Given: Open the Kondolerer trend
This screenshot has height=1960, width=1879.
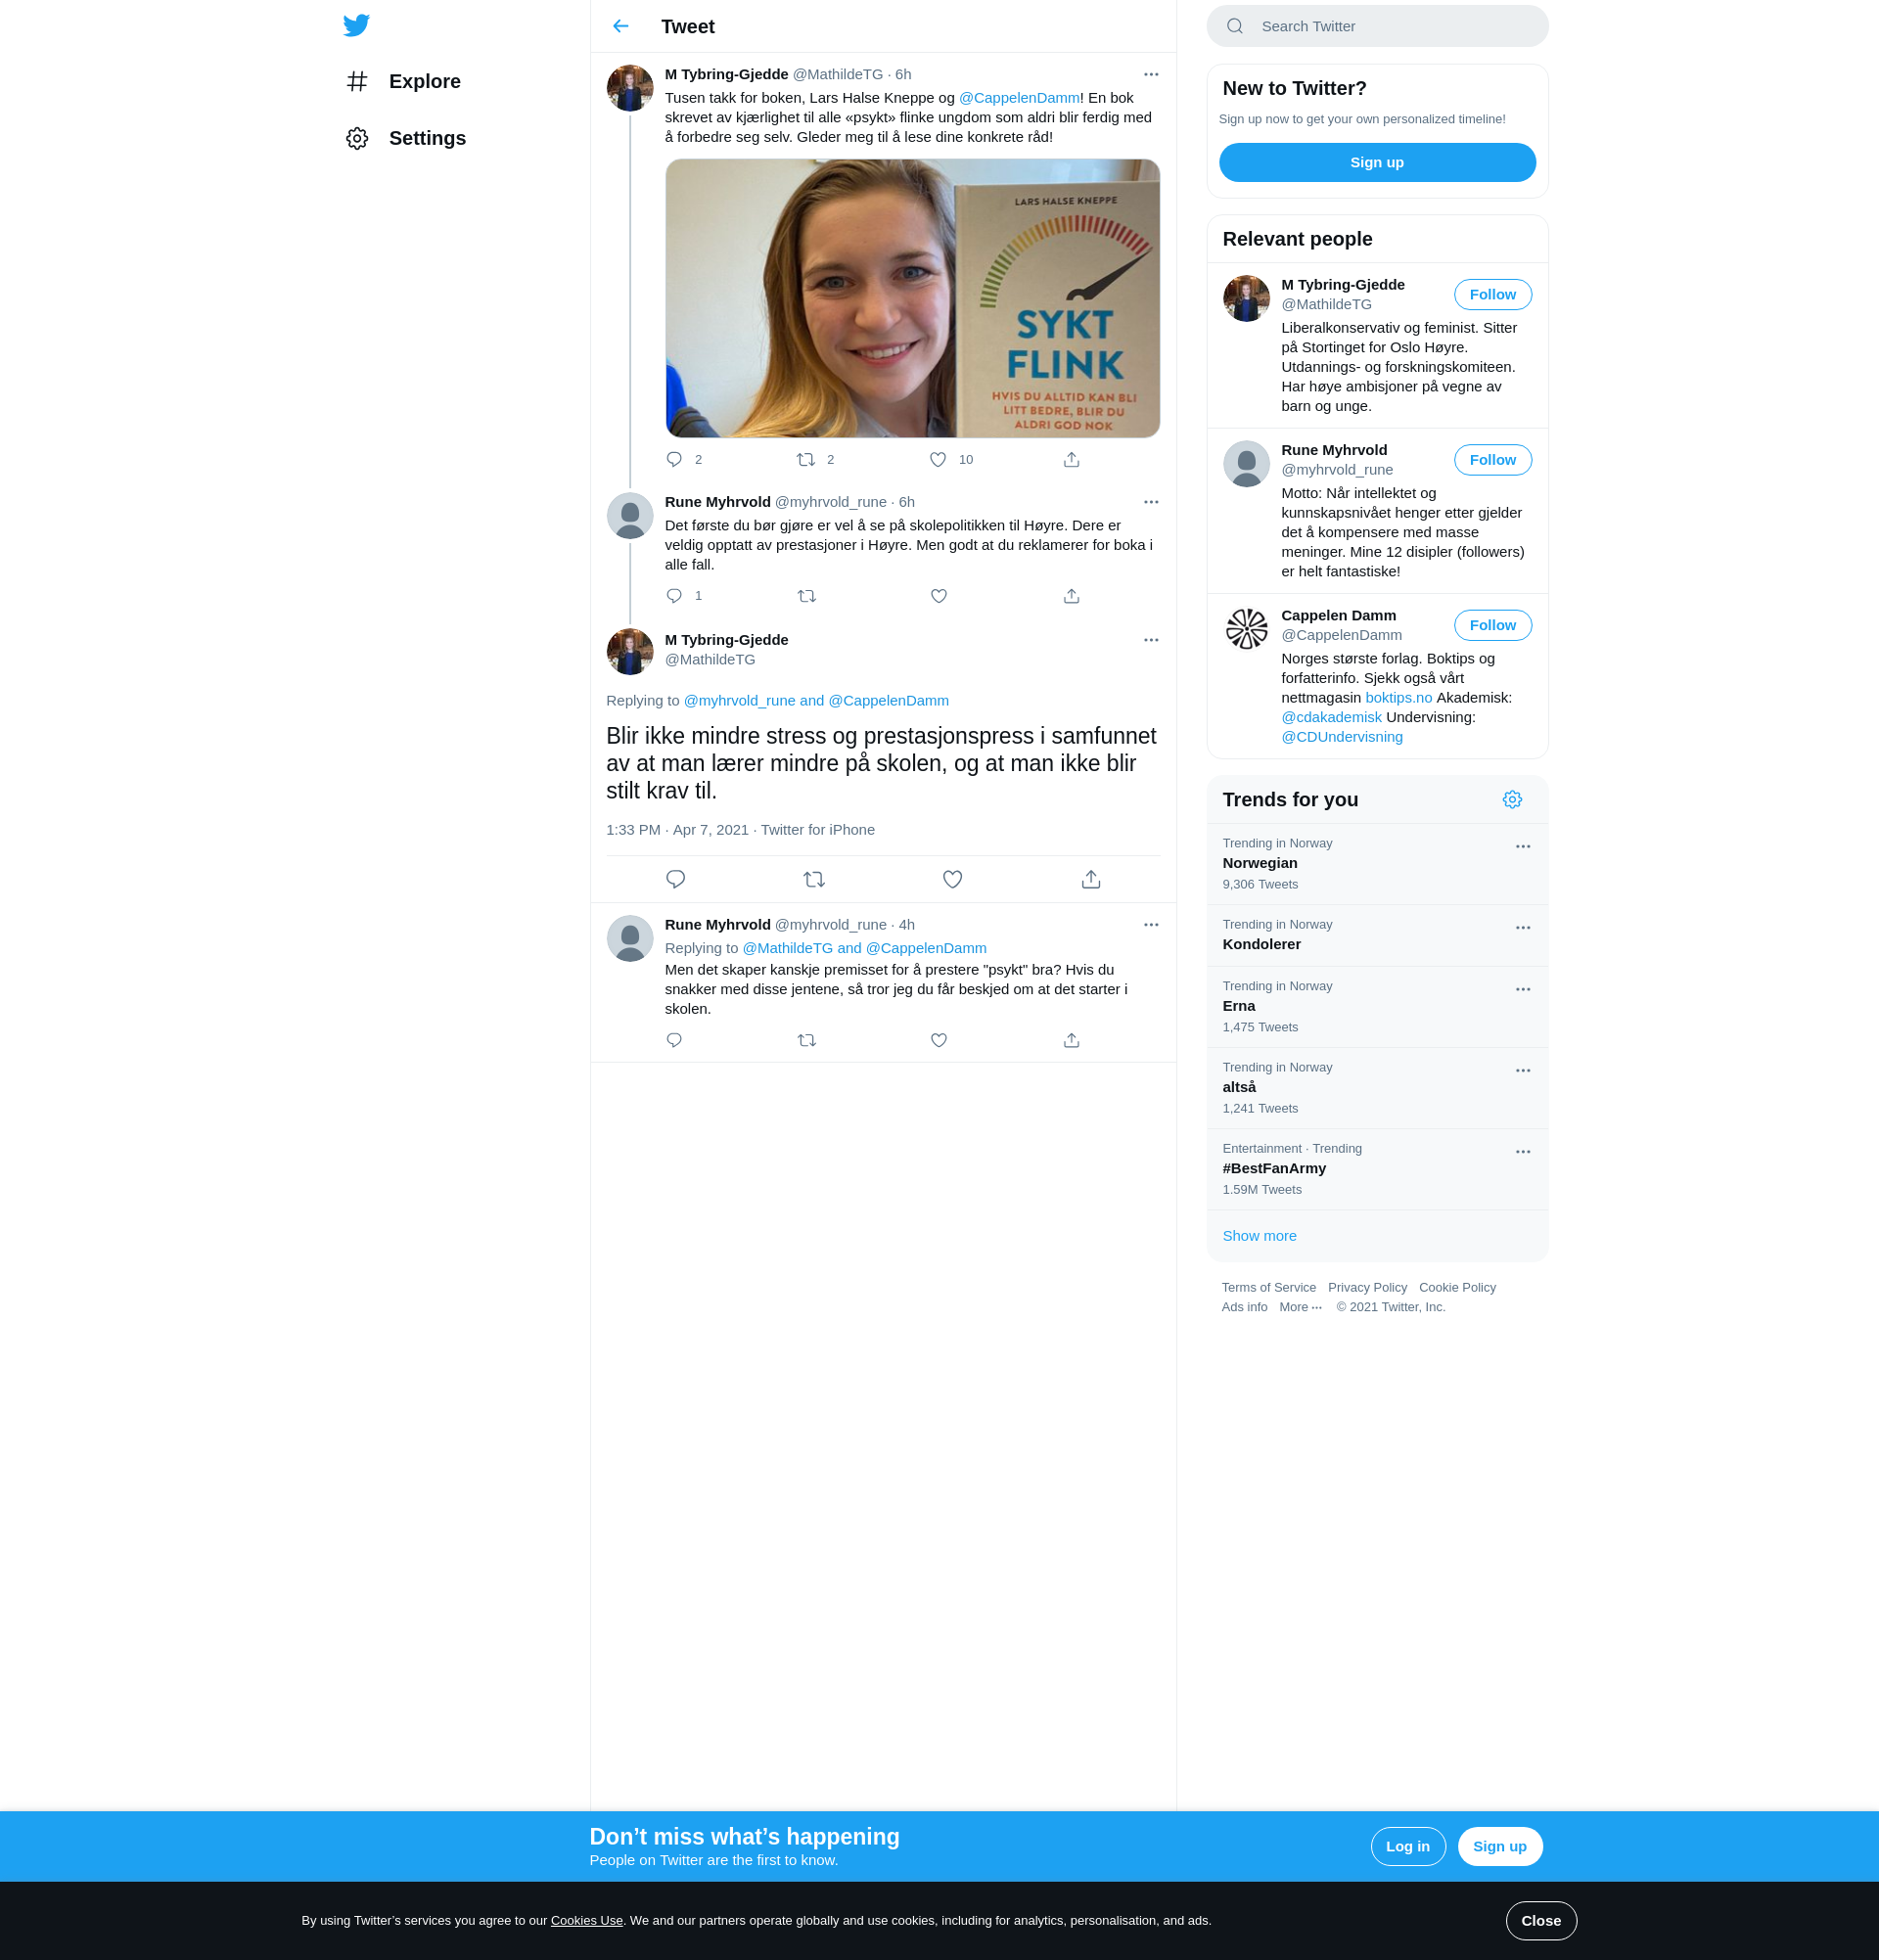Looking at the screenshot, I should tap(1377, 936).
